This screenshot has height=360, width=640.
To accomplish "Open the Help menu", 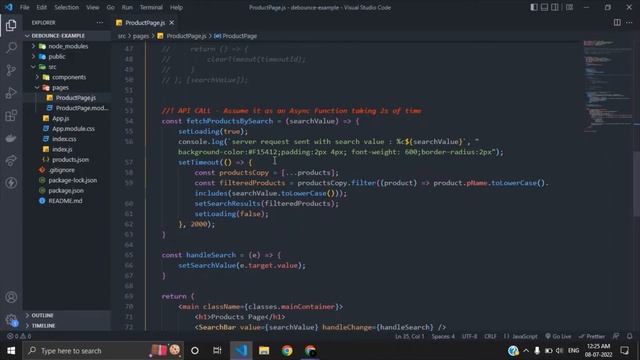I will tap(176, 7).
